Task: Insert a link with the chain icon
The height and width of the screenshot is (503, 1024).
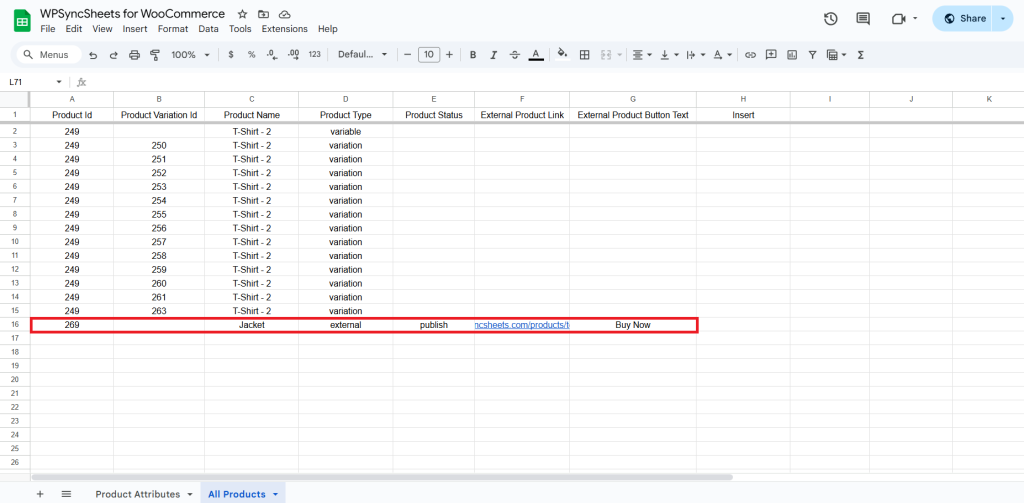Action: click(750, 55)
